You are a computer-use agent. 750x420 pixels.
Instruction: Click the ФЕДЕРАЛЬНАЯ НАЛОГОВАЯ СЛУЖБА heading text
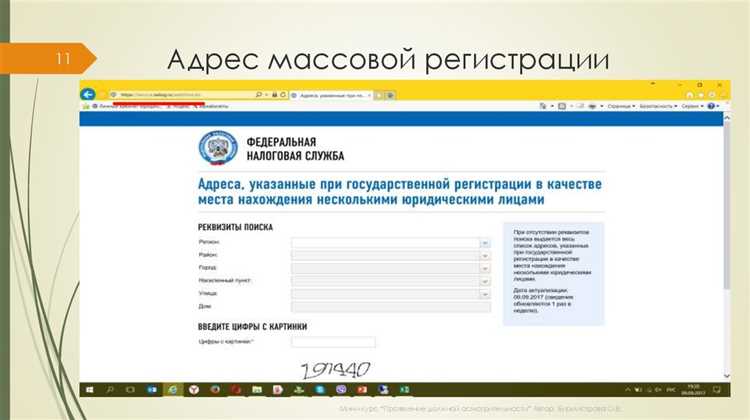(295, 149)
